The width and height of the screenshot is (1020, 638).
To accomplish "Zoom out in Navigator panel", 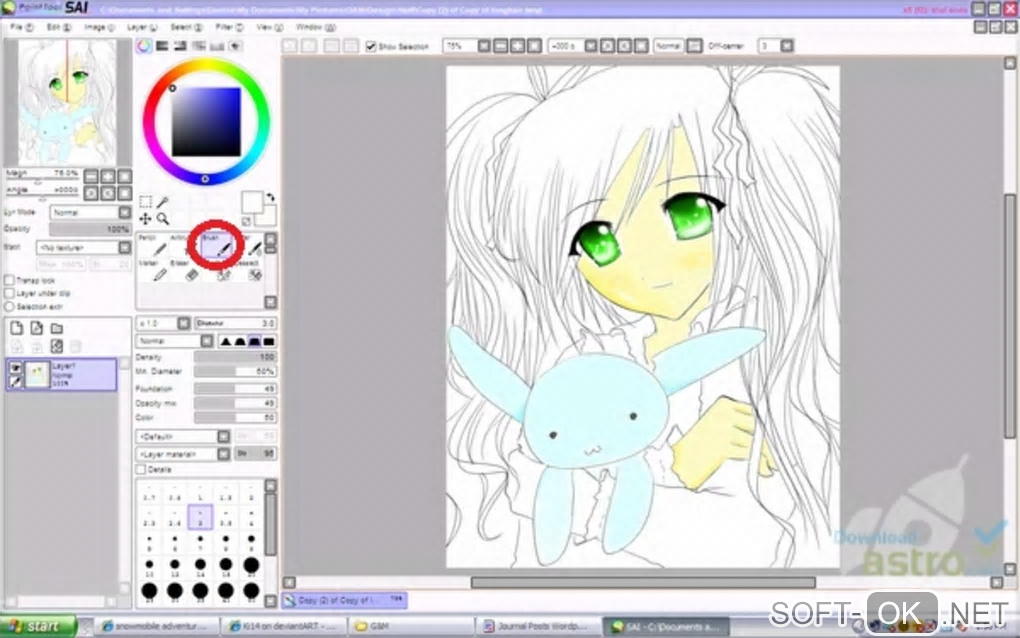I will (92, 176).
